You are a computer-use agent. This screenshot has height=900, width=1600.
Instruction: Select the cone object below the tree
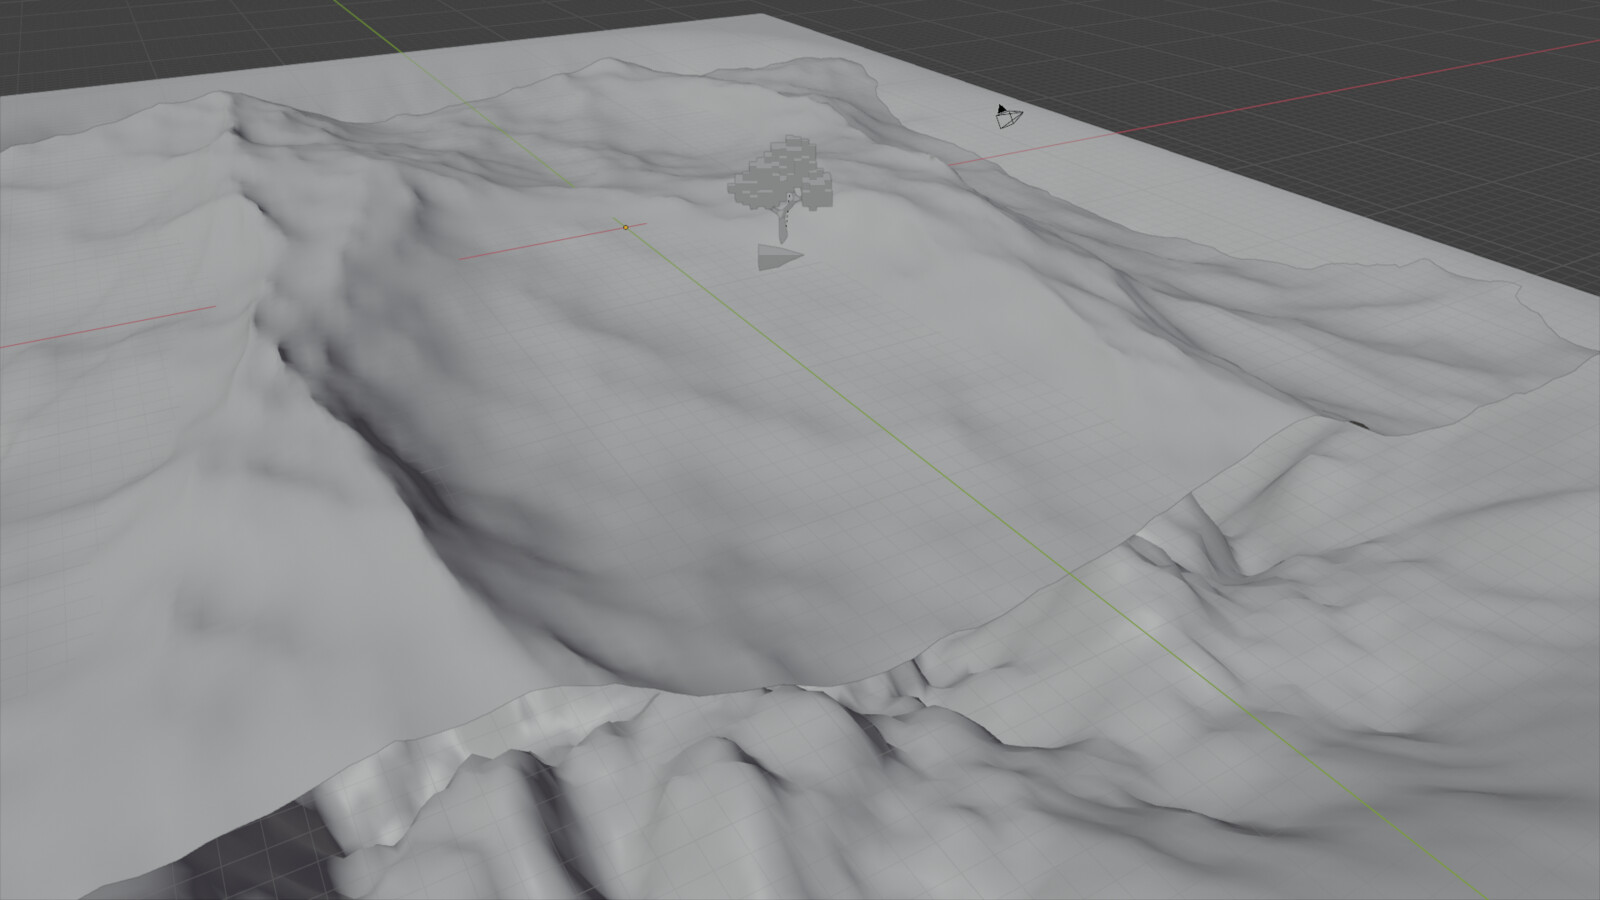coord(779,258)
